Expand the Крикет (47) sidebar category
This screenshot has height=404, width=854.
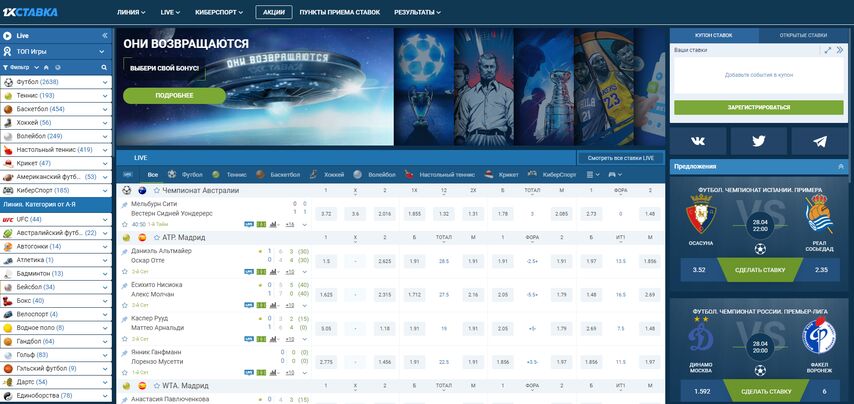tap(105, 163)
